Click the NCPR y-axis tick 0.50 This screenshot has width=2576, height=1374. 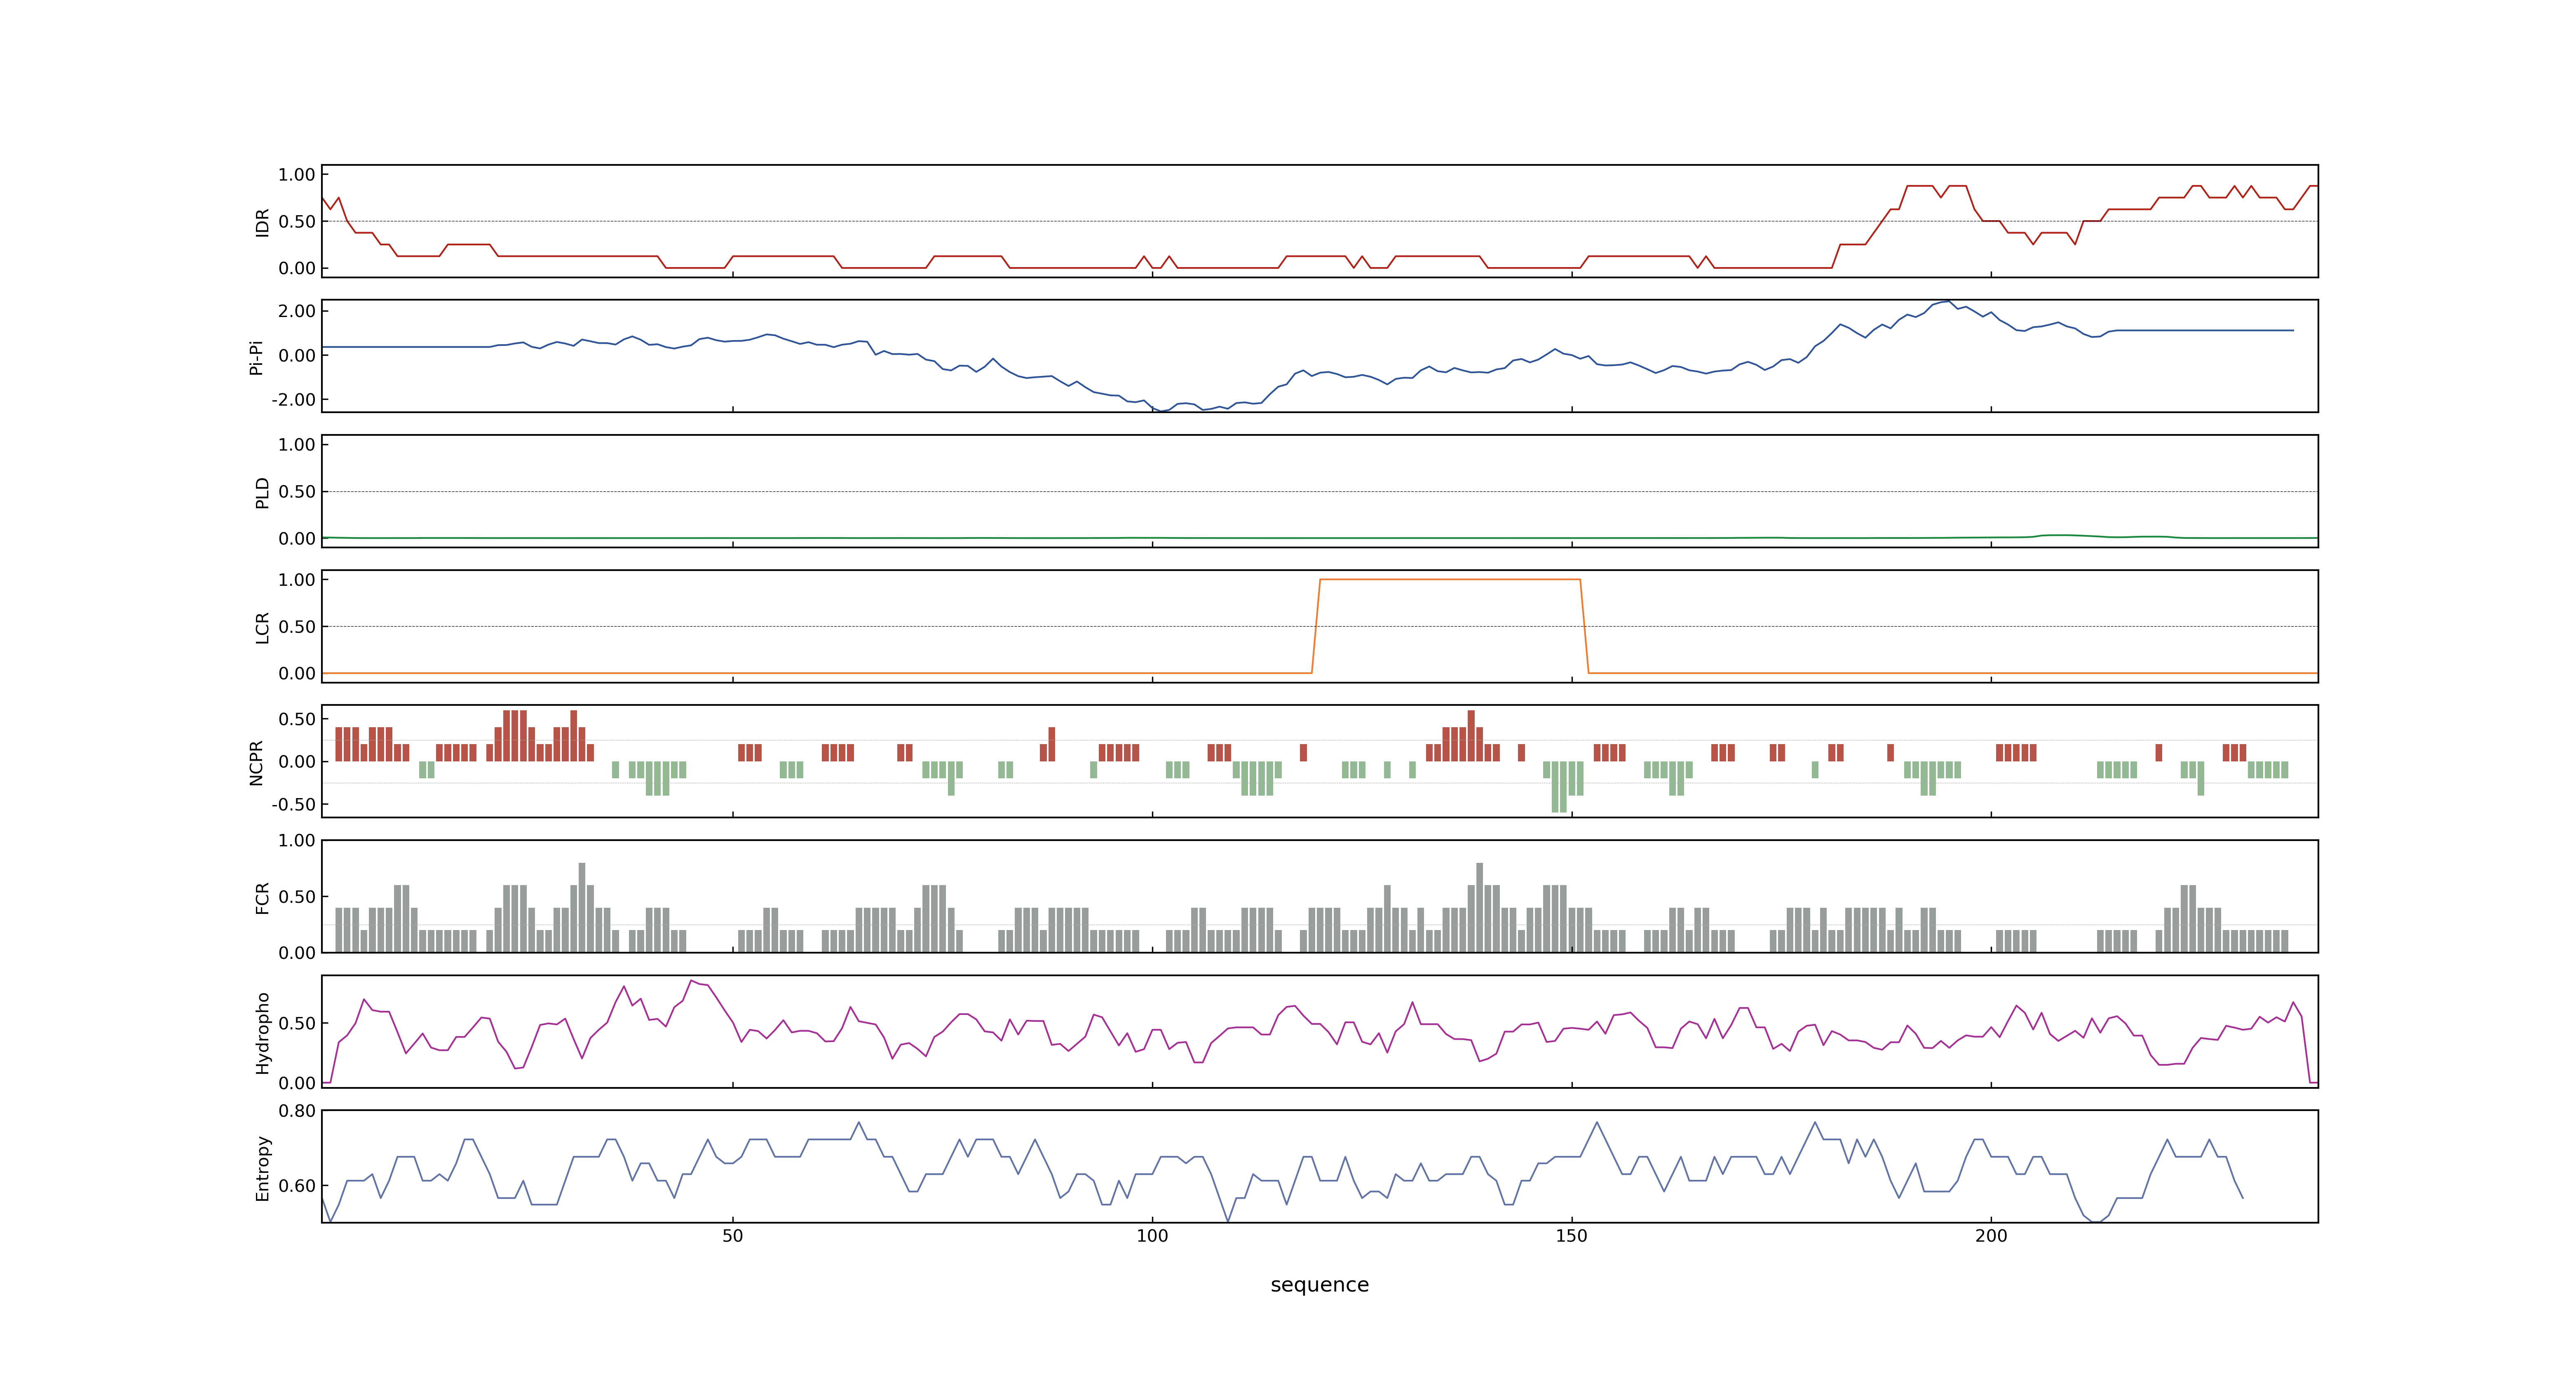pos(297,719)
